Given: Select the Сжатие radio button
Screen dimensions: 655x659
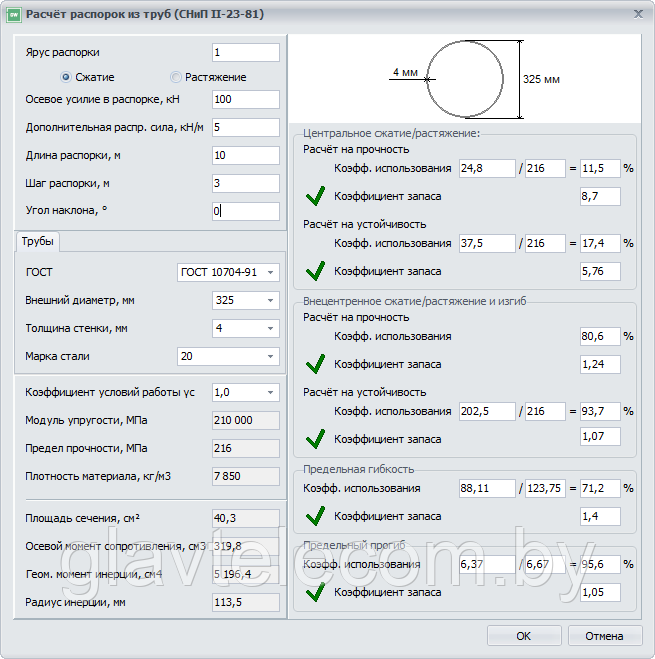Looking at the screenshot, I should tap(66, 77).
